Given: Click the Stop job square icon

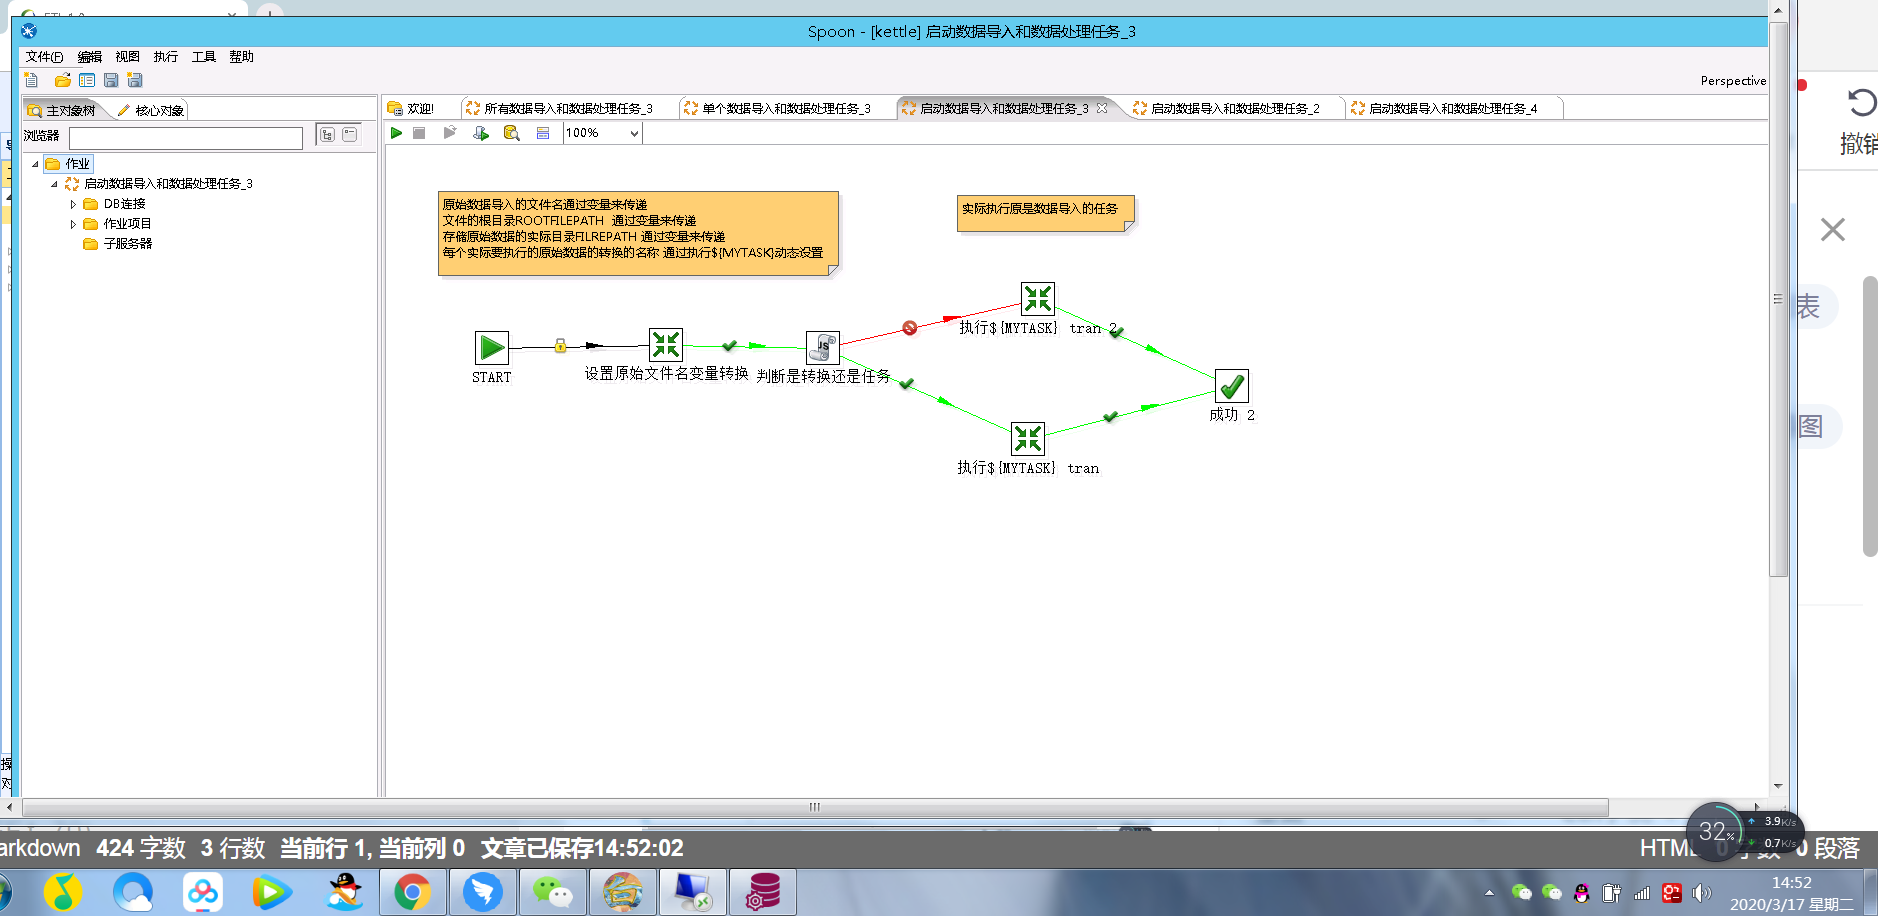Looking at the screenshot, I should (x=419, y=133).
